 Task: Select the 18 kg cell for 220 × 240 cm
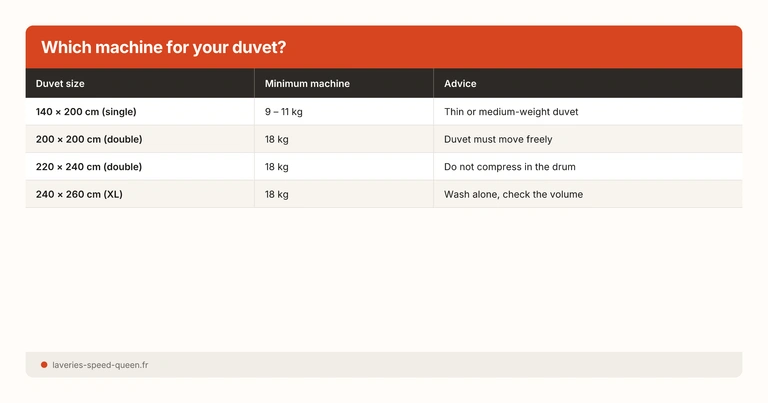[x=277, y=166]
